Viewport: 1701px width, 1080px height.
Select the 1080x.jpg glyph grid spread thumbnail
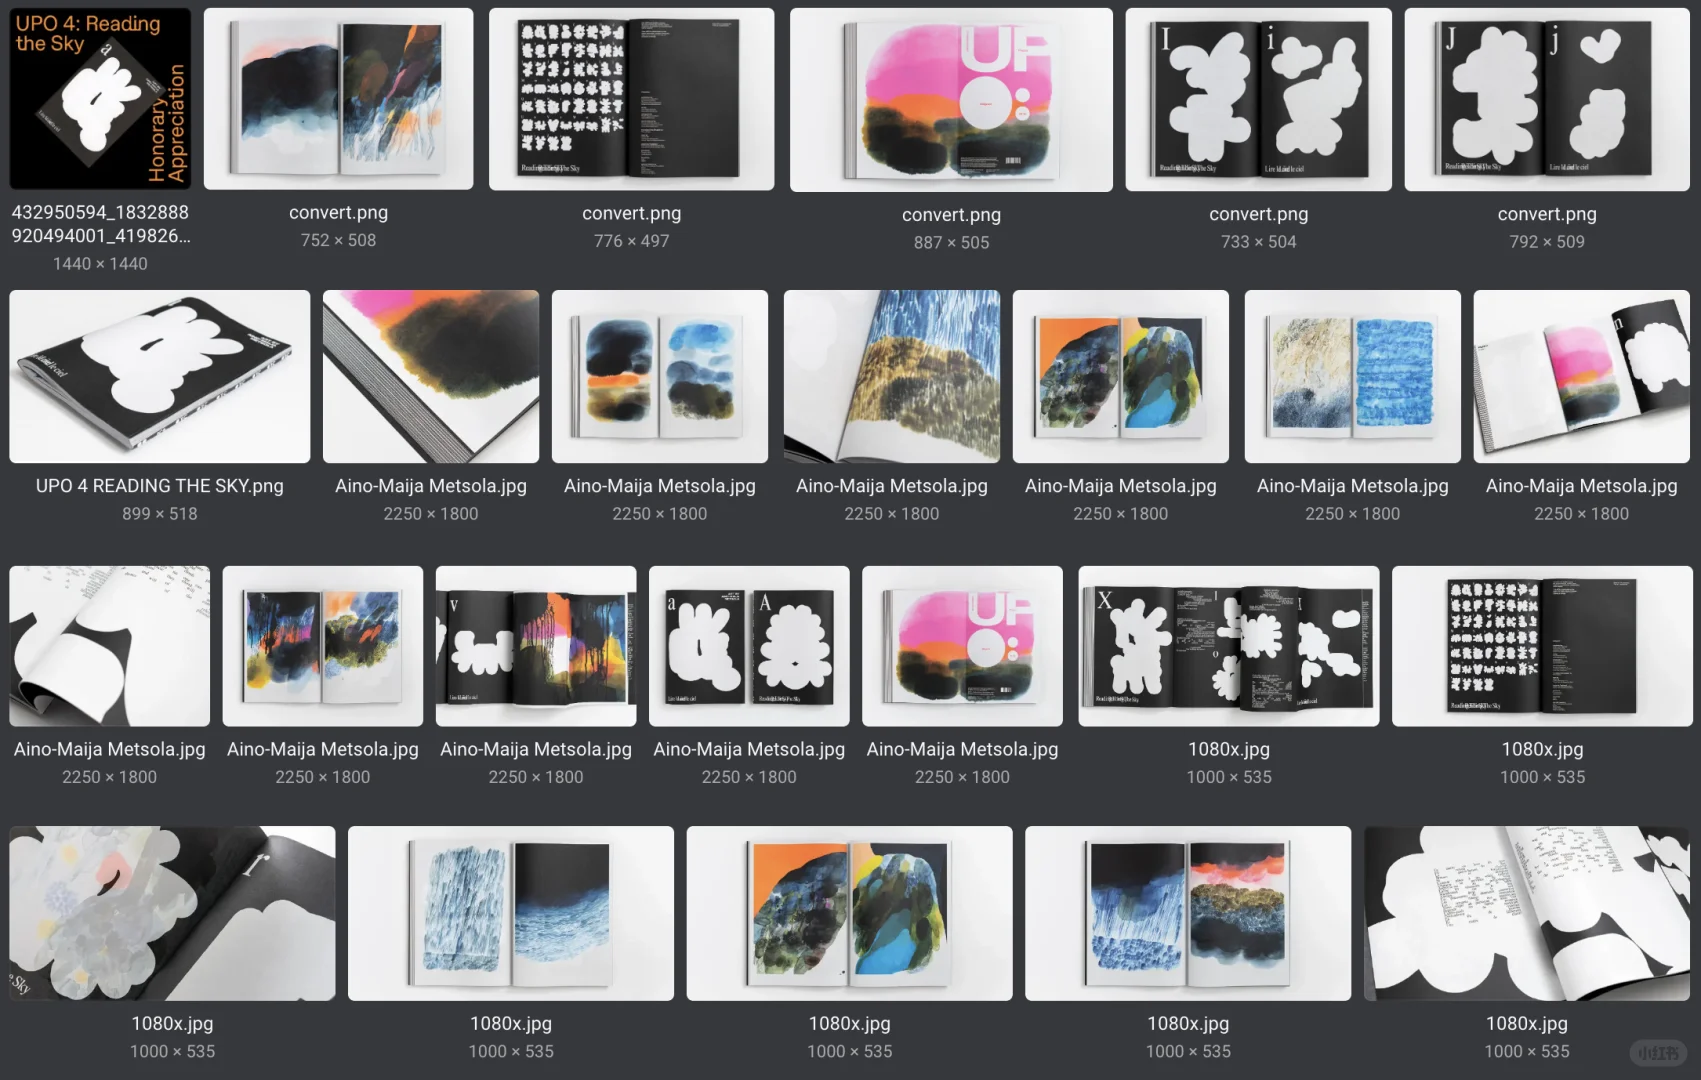1542,646
